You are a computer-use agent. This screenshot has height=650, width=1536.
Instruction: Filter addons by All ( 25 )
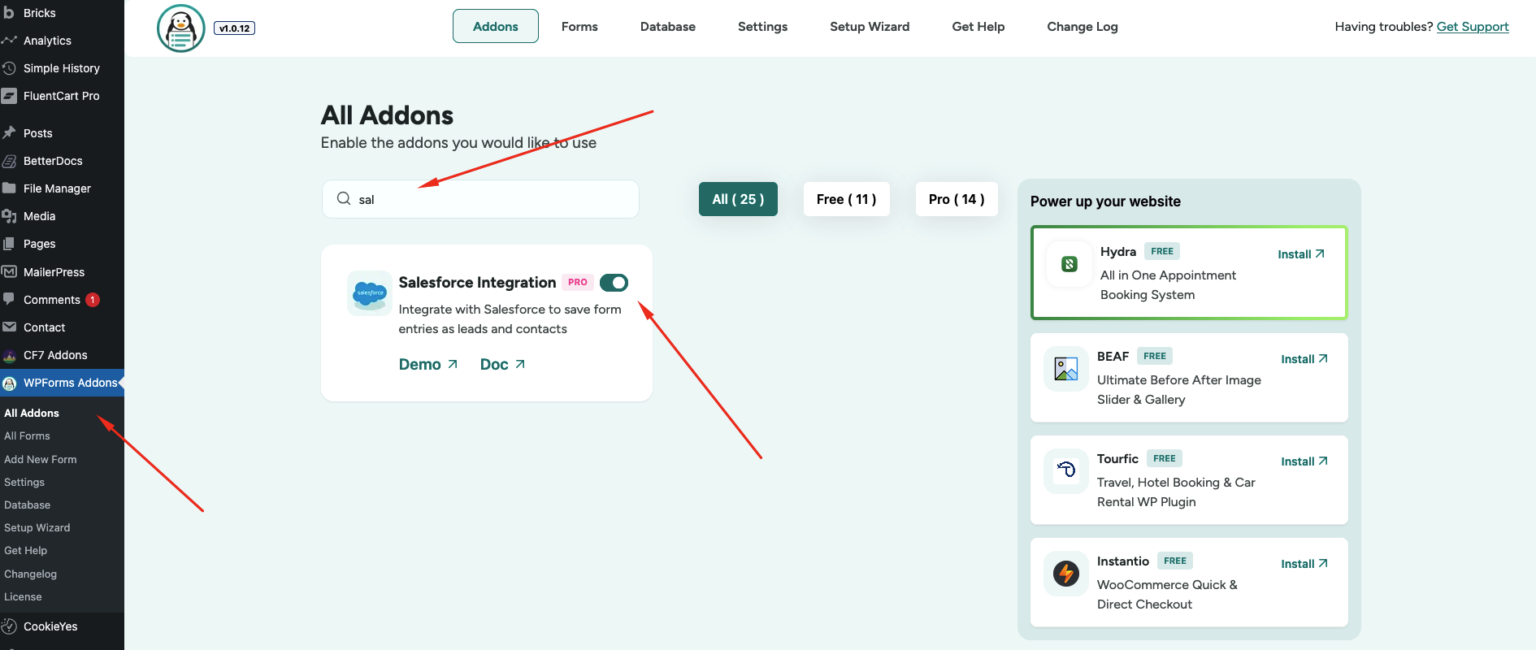738,199
